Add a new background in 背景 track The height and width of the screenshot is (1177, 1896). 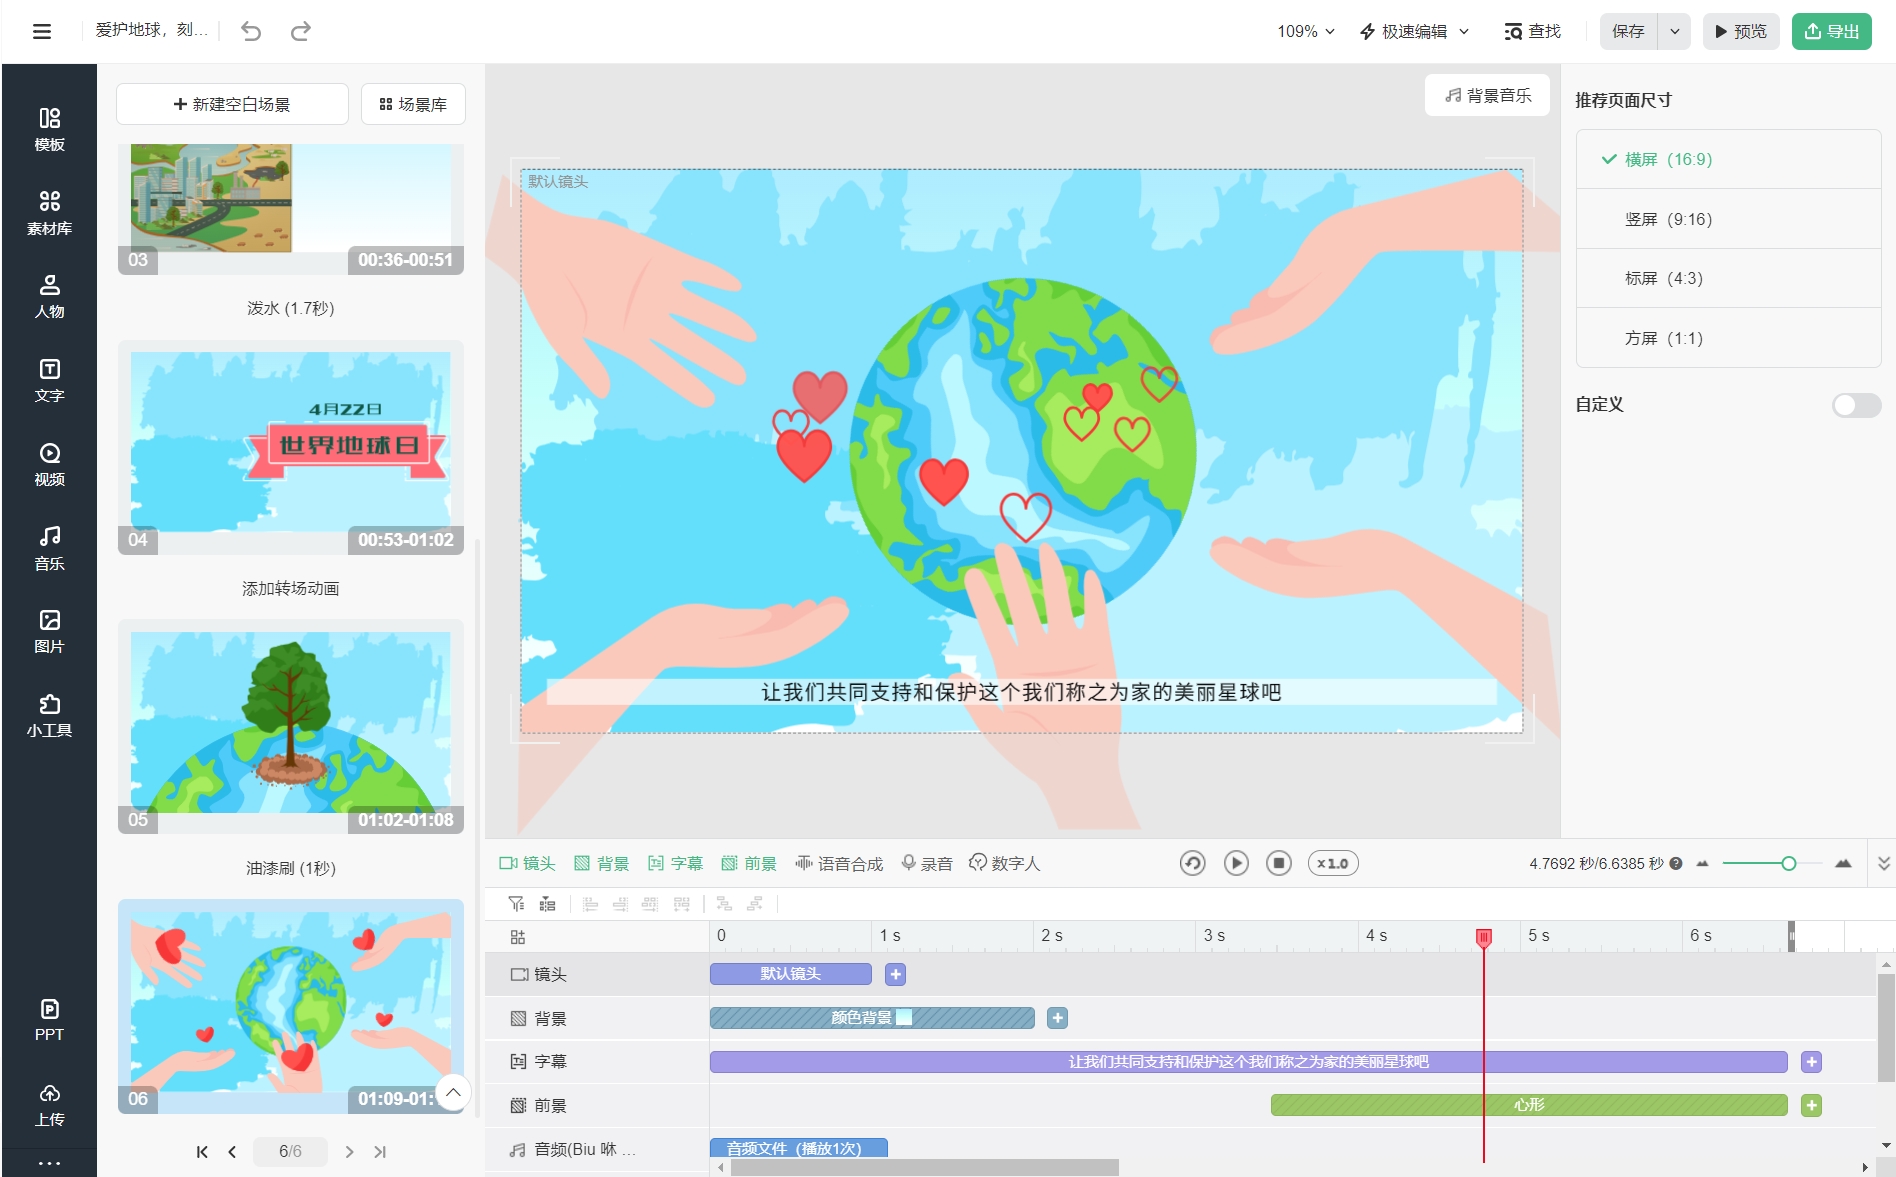click(x=1057, y=1018)
